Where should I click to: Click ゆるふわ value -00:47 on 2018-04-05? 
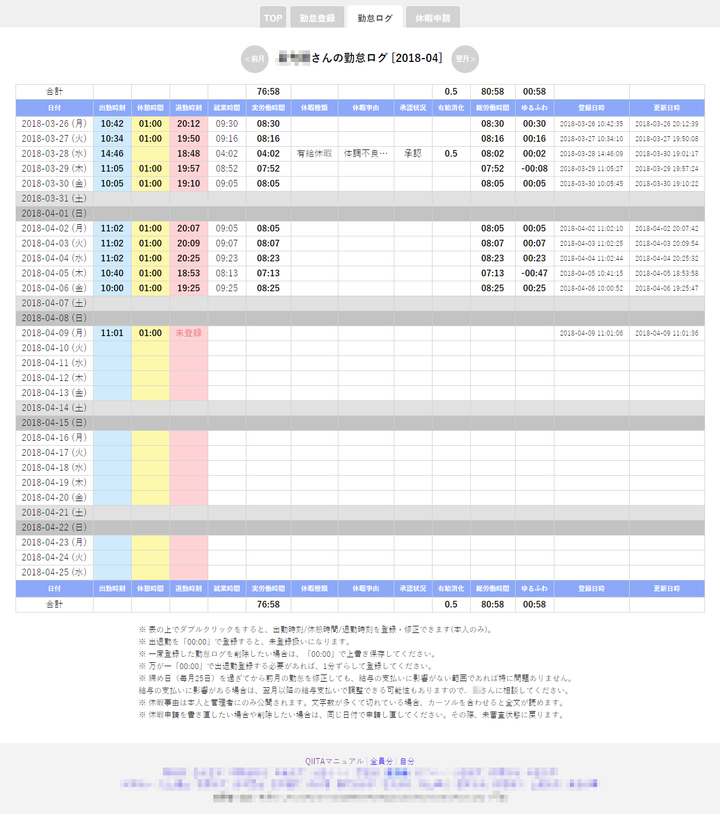[535, 273]
